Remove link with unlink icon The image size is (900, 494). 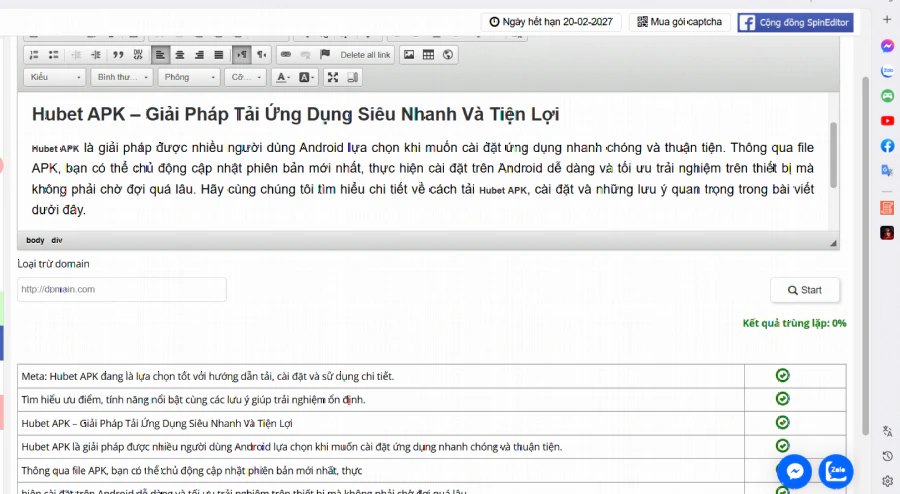[x=305, y=55]
